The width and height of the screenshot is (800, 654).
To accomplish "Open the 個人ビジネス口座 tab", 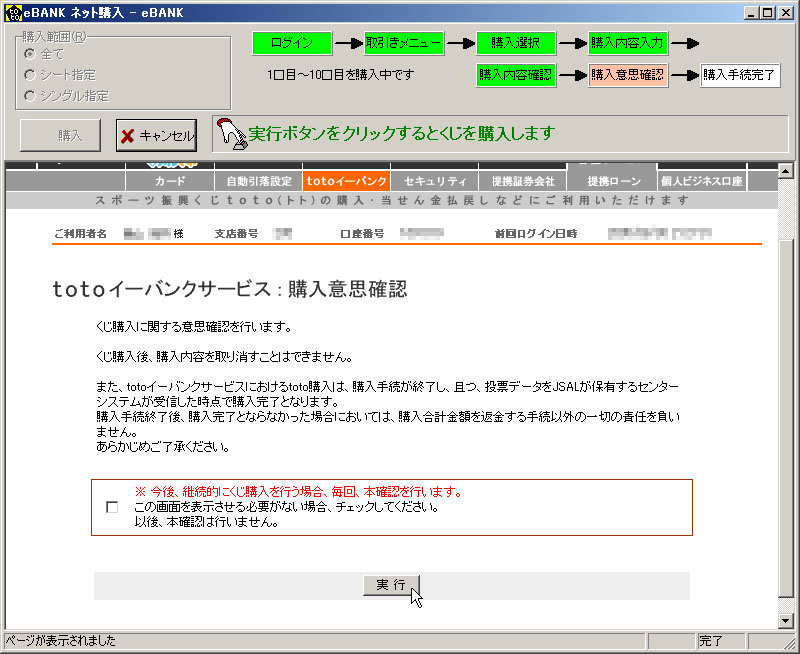I will pyautogui.click(x=701, y=181).
